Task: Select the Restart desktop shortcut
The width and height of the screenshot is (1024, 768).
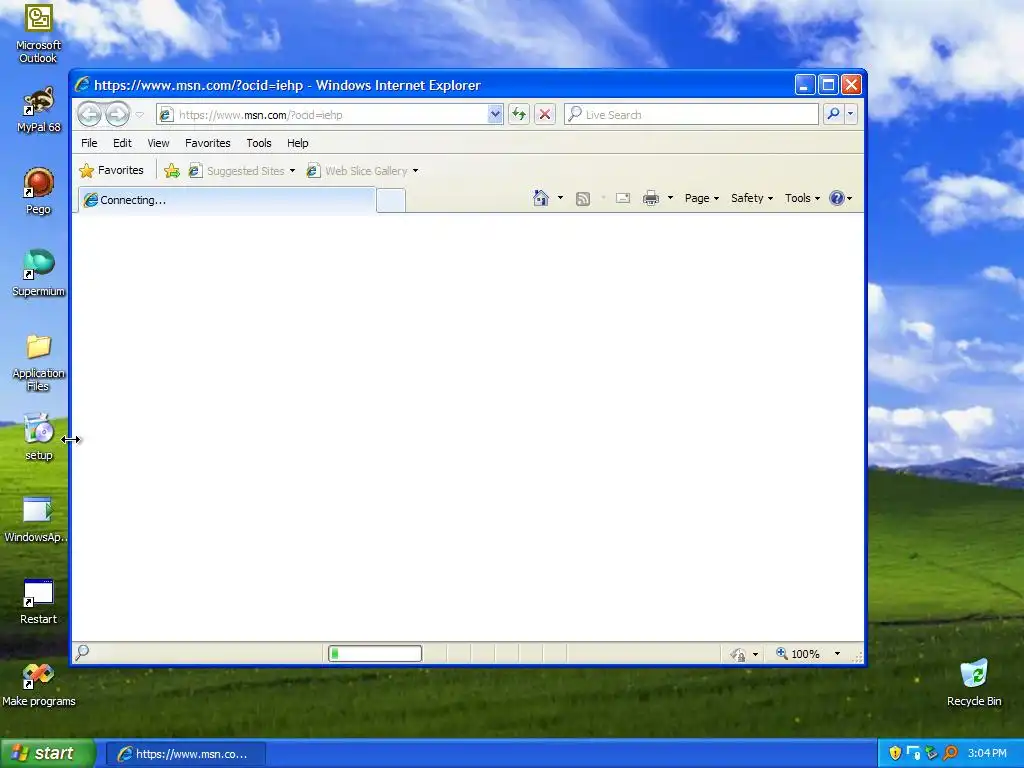Action: [x=38, y=601]
